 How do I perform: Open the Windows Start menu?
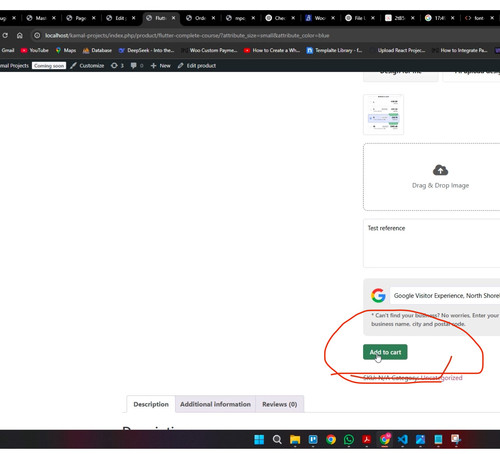click(259, 439)
